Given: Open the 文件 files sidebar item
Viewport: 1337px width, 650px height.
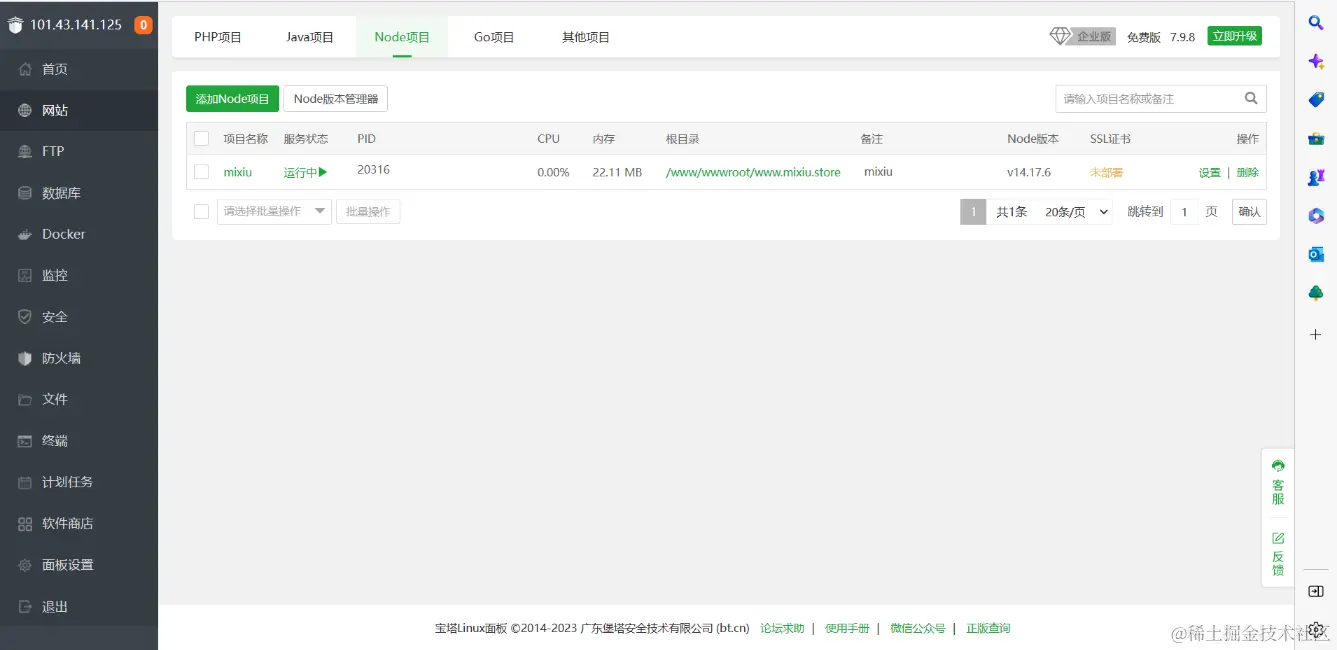Looking at the screenshot, I should (79, 399).
